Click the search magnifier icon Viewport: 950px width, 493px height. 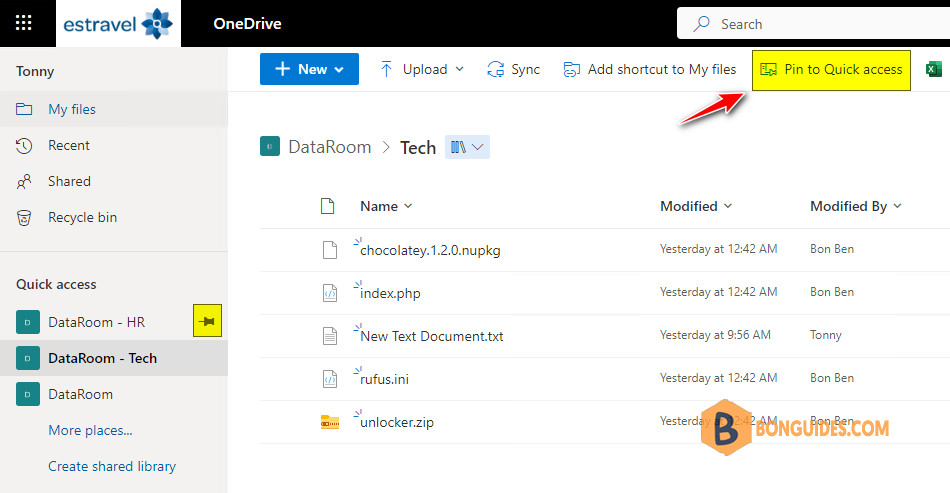click(702, 24)
